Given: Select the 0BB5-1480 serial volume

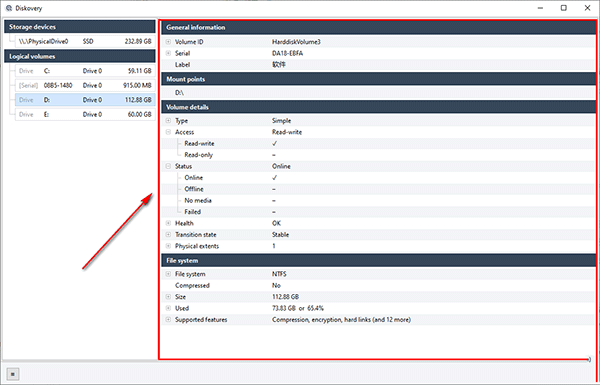Looking at the screenshot, I should 85,85.
